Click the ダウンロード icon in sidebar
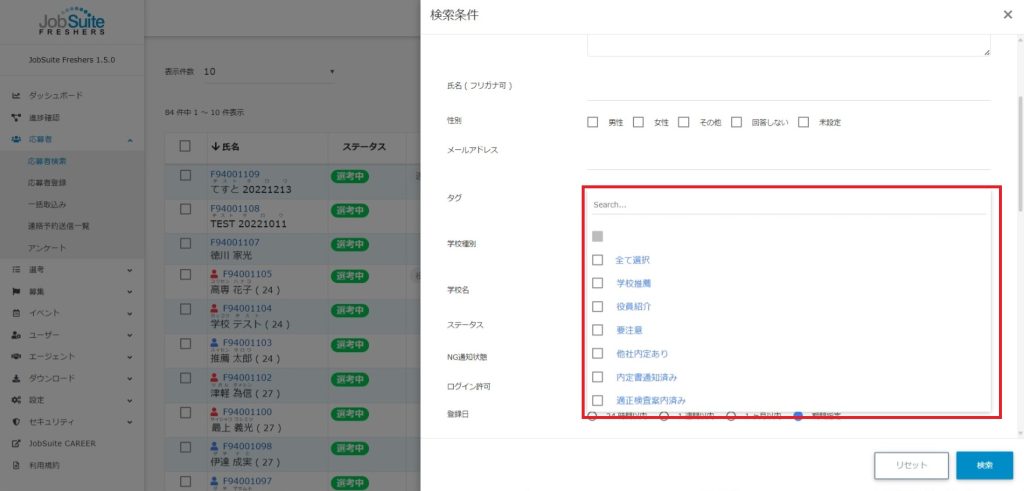 16,378
